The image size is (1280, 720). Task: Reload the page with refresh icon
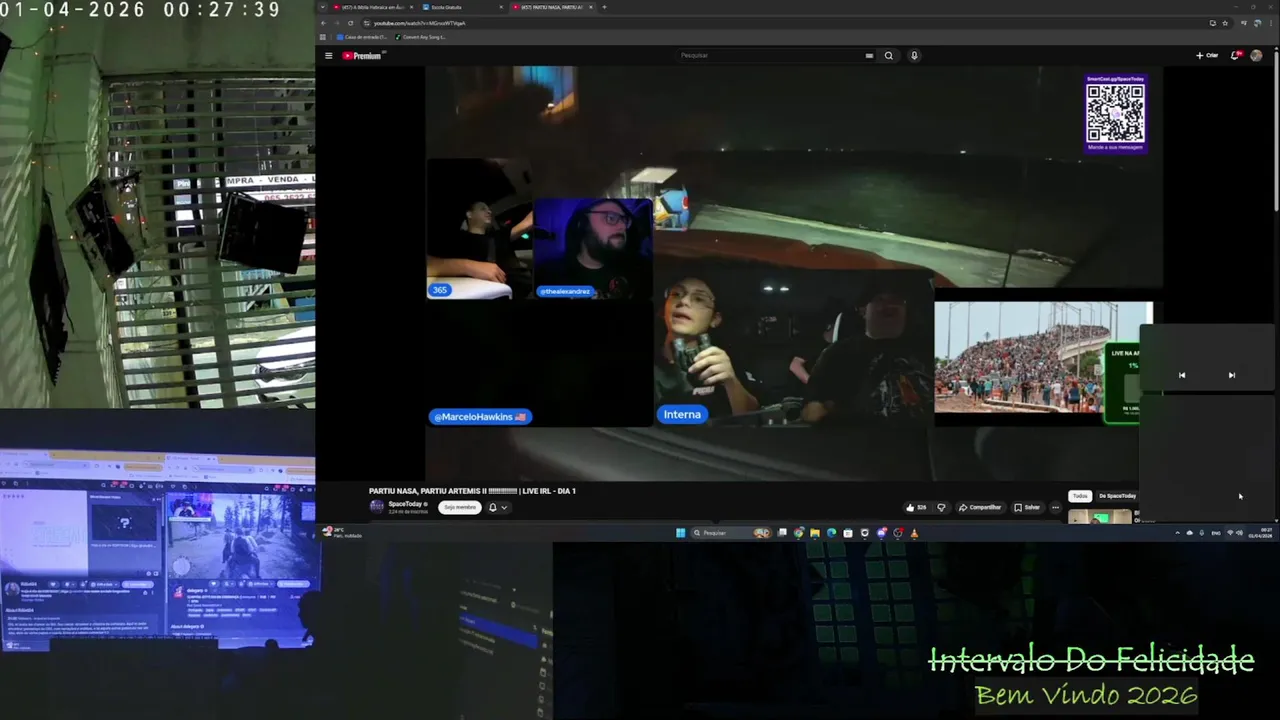coord(350,23)
